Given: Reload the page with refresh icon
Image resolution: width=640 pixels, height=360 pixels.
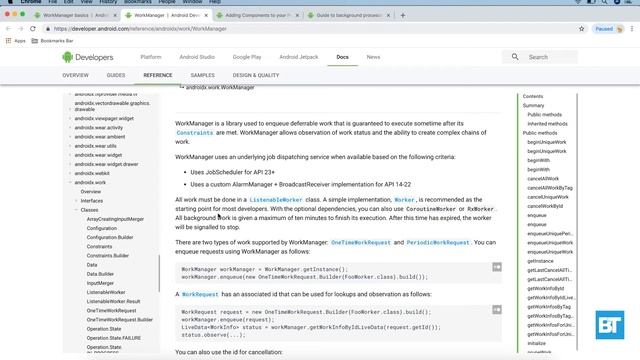Looking at the screenshot, I should point(33,29).
